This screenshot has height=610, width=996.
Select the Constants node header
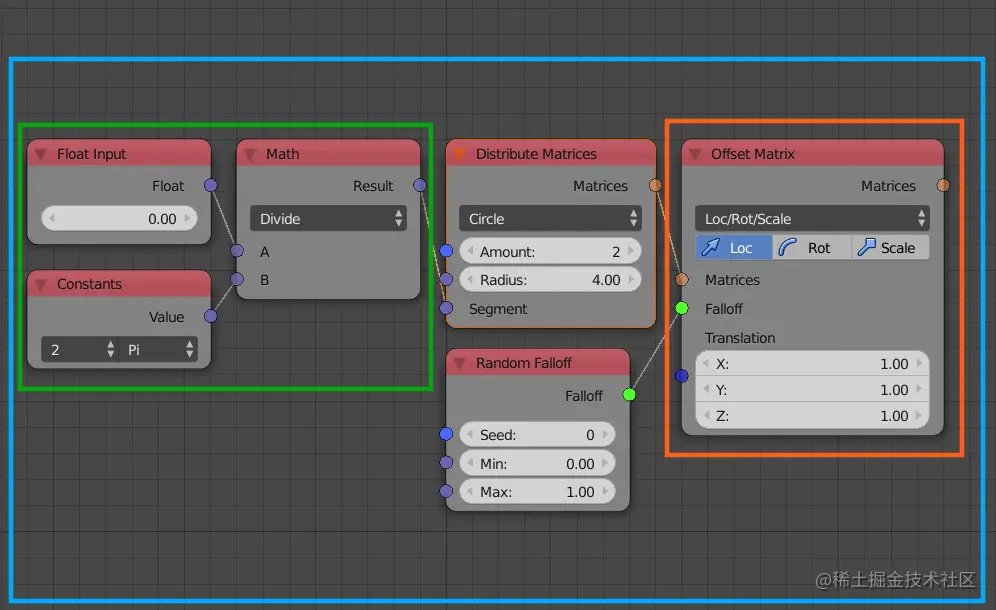(x=119, y=284)
